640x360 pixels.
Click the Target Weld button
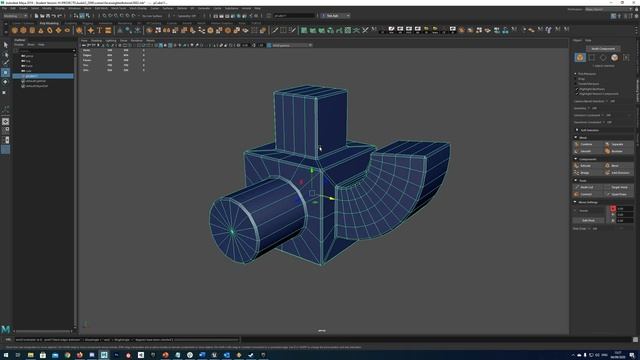coord(619,187)
